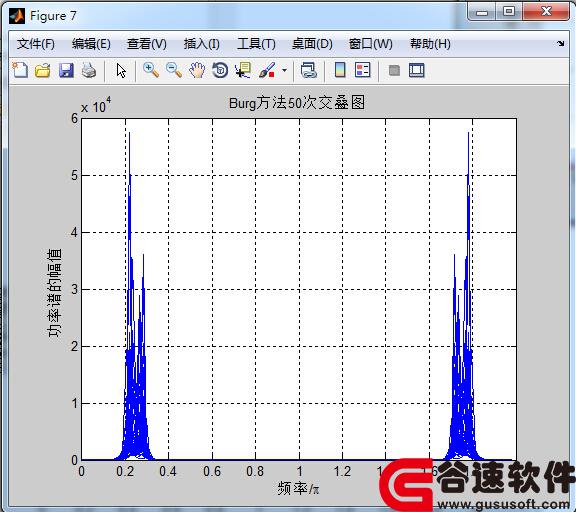
Task: Insert a legend using the toolbar icon
Action: point(363,70)
